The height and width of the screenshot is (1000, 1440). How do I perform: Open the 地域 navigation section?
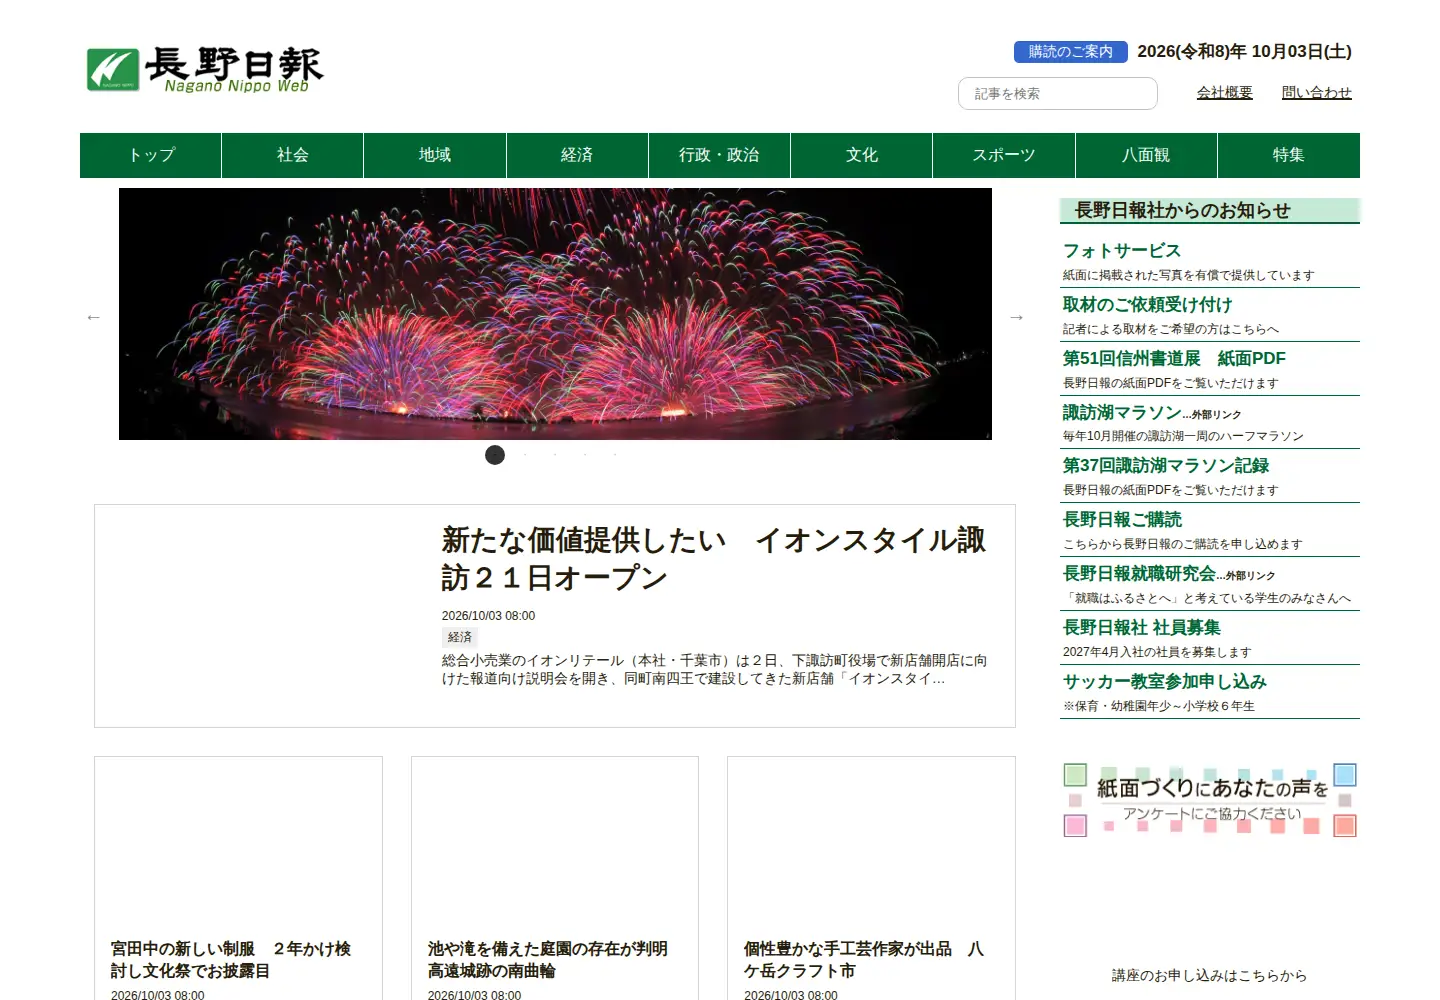(435, 155)
